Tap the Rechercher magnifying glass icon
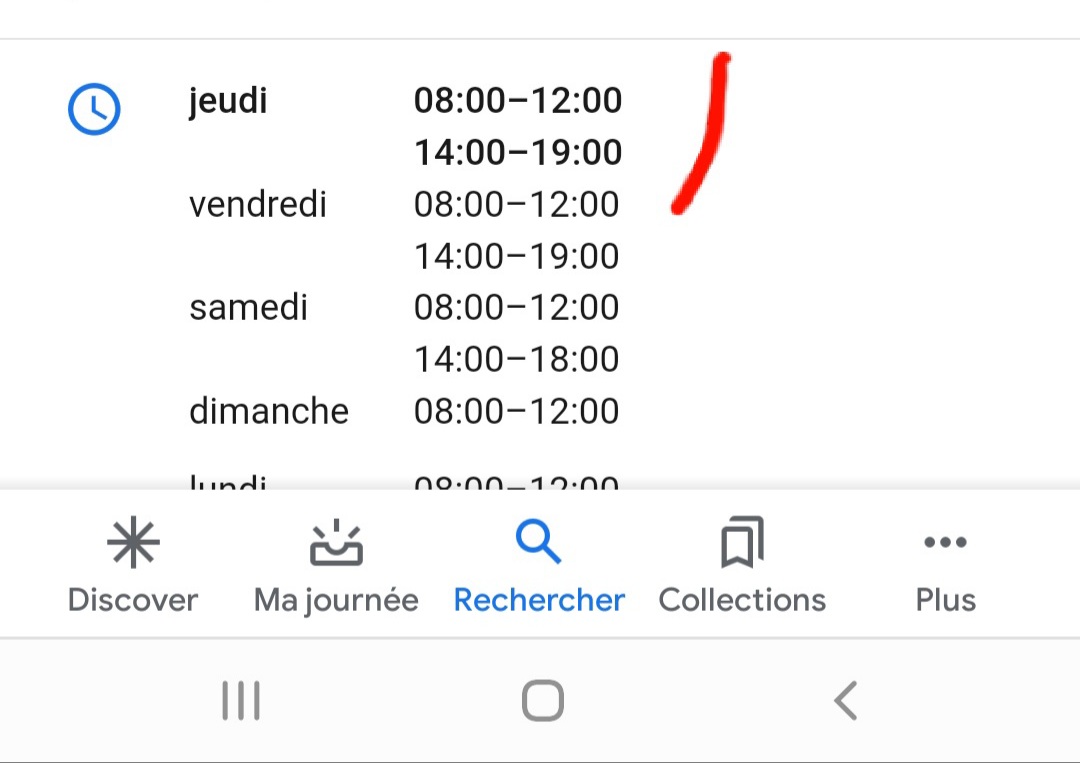Image resolution: width=1080 pixels, height=763 pixels. point(539,542)
